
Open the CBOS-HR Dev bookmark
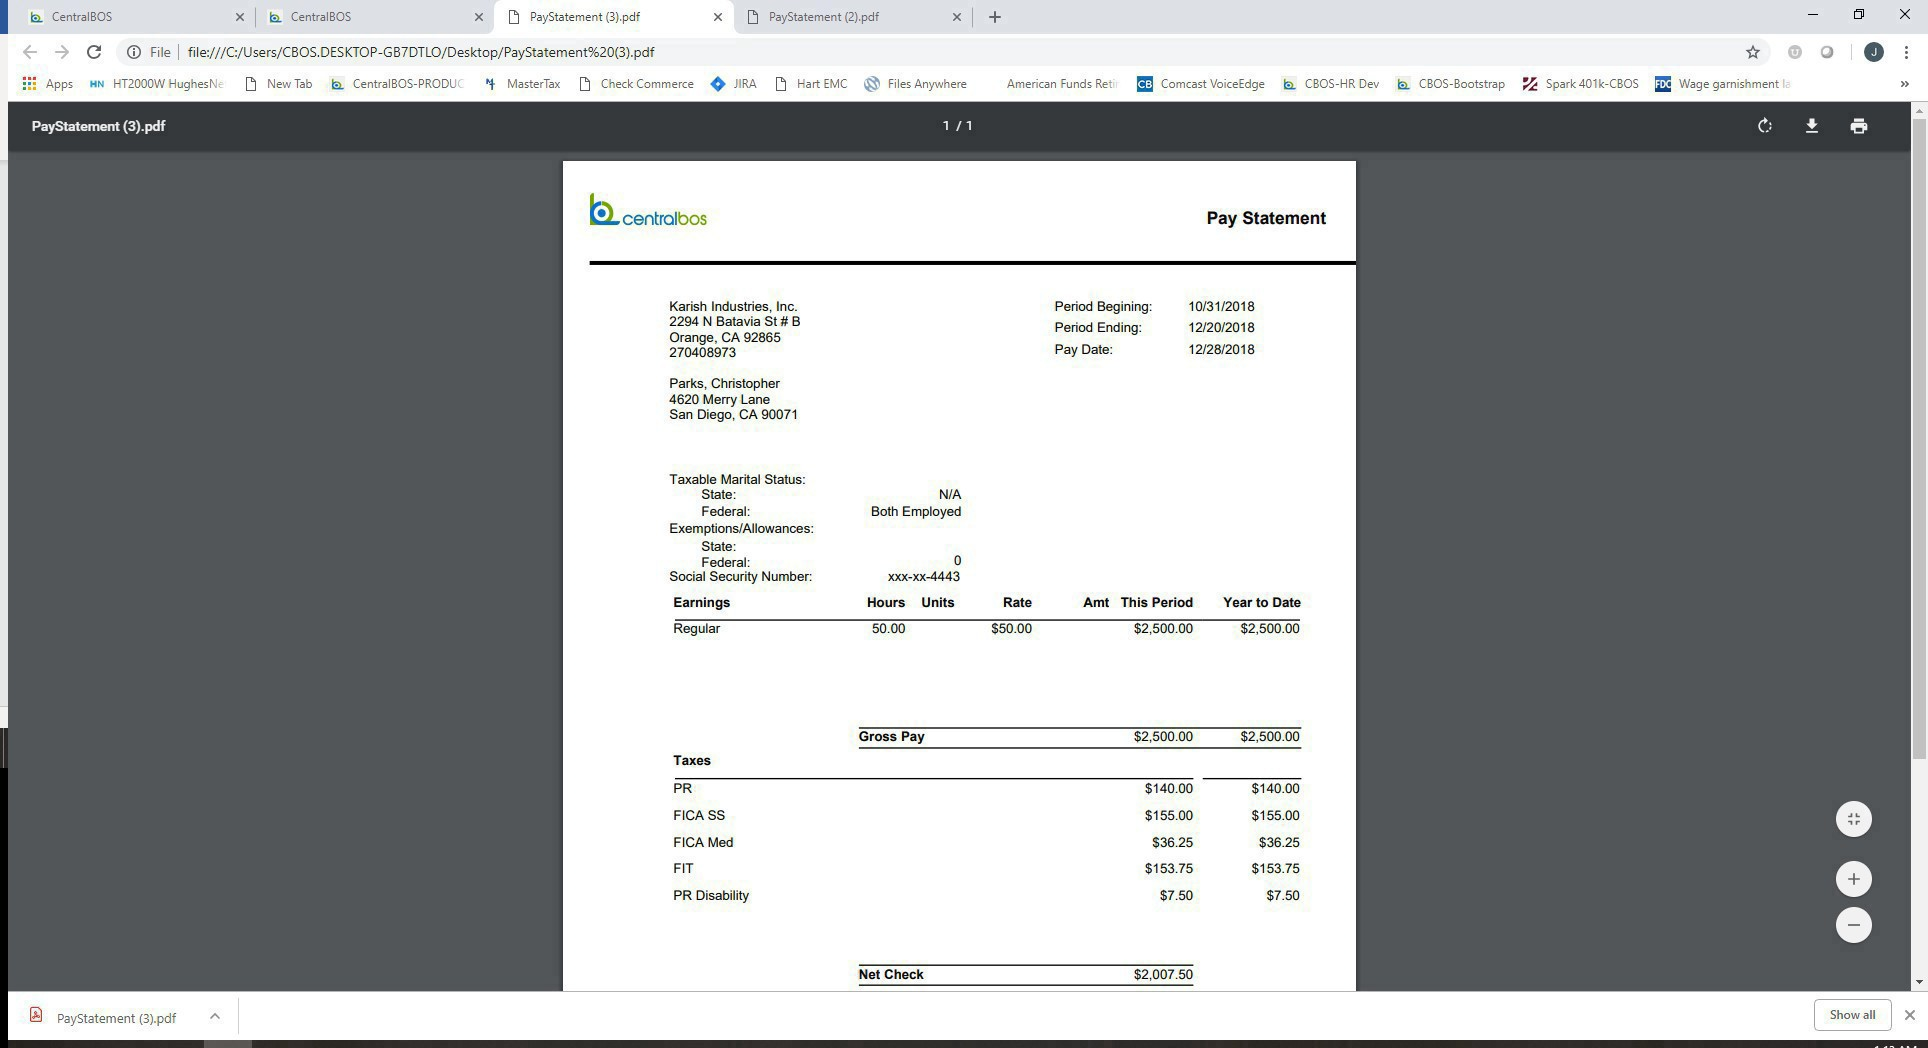pyautogui.click(x=1330, y=84)
